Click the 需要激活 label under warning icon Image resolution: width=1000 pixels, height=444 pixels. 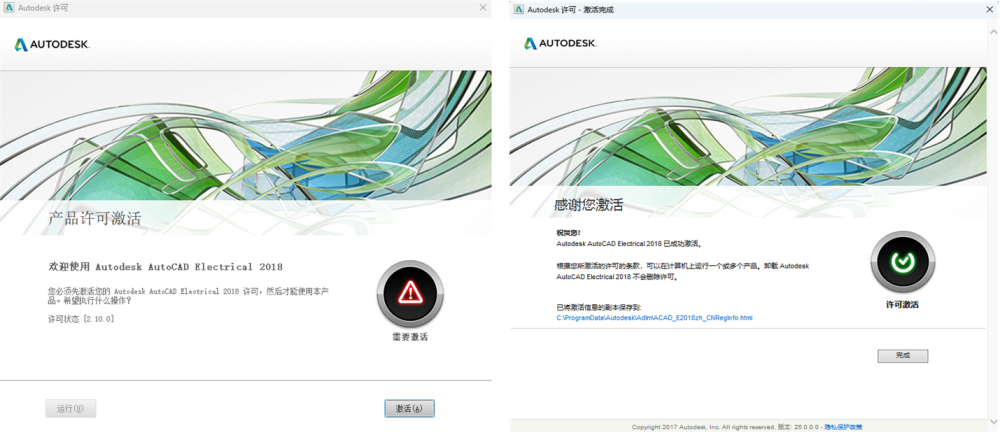410,336
